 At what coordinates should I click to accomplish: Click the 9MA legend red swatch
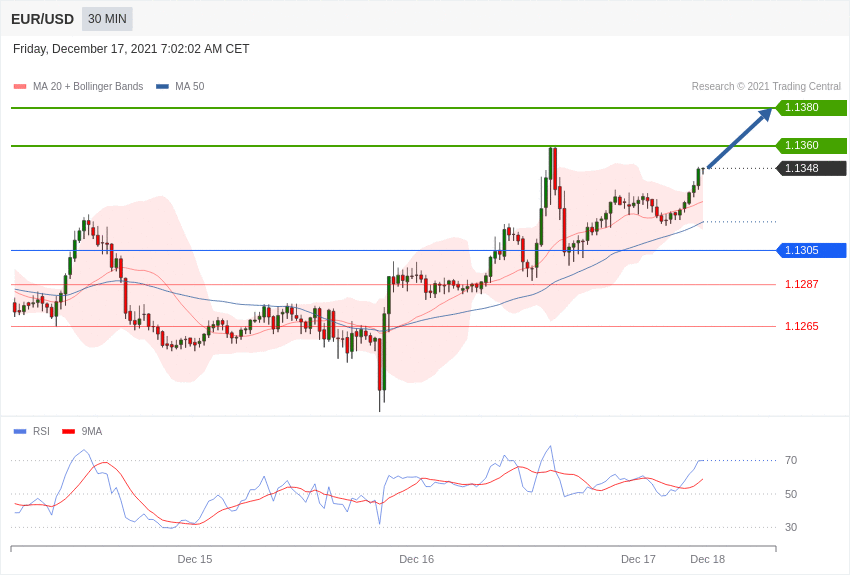pyautogui.click(x=68, y=432)
